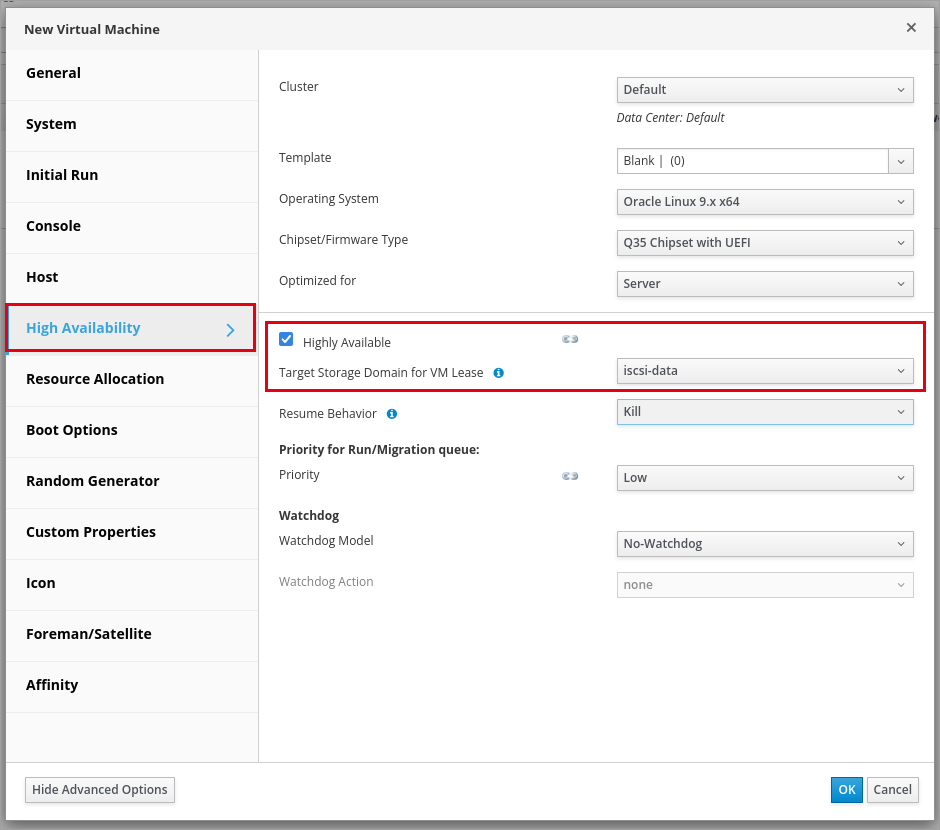Click the link icon next to Priority
Screen dimensions: 940x830
[570, 476]
